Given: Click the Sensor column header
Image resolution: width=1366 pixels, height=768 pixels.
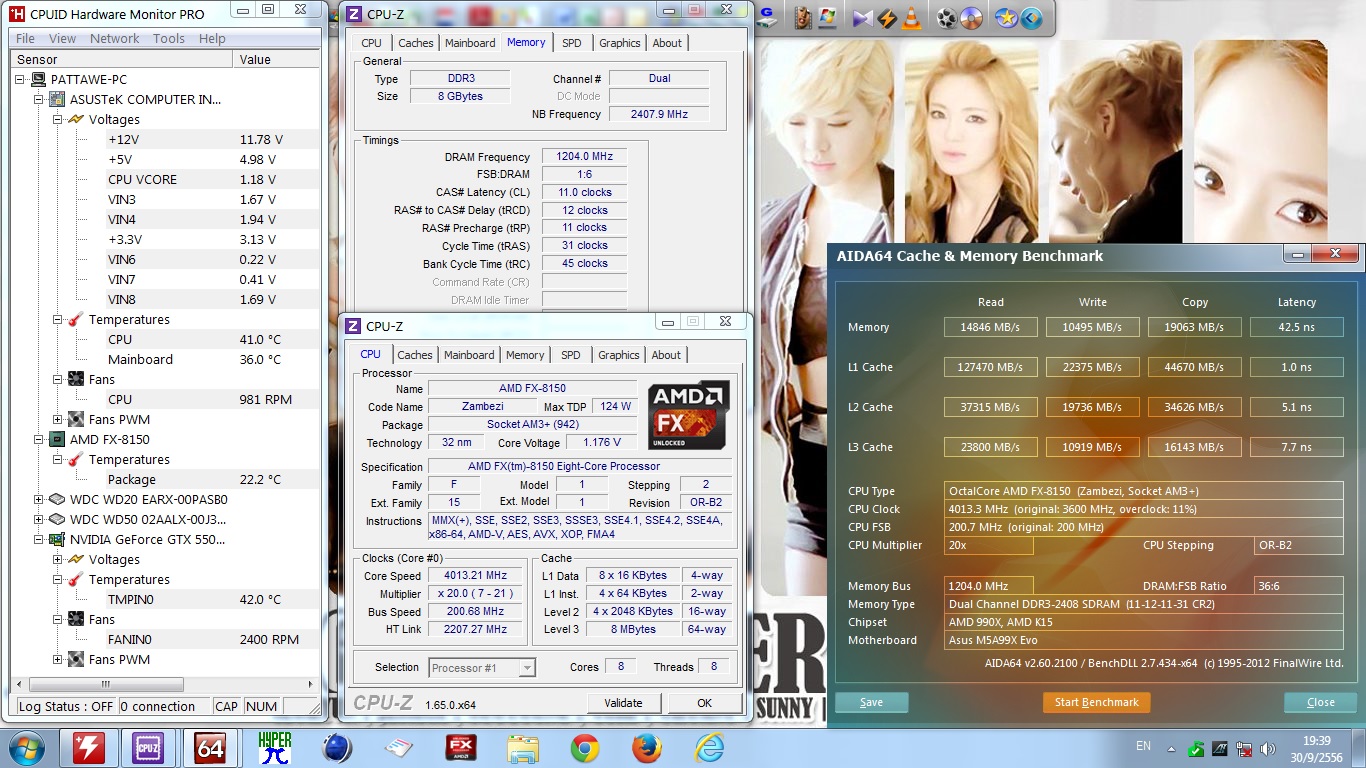Looking at the screenshot, I should [122, 60].
